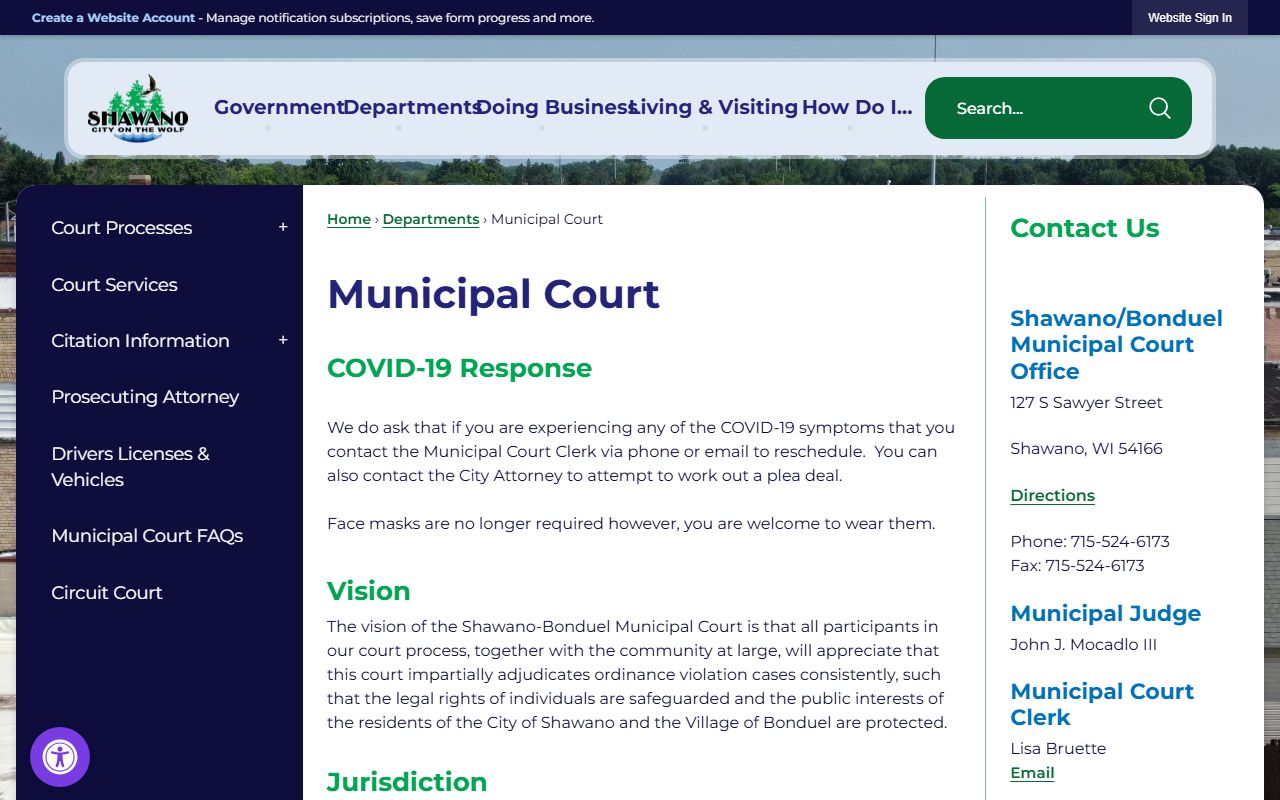Click the COVID-19 Response heading
The image size is (1280, 800).
pyautogui.click(x=459, y=368)
